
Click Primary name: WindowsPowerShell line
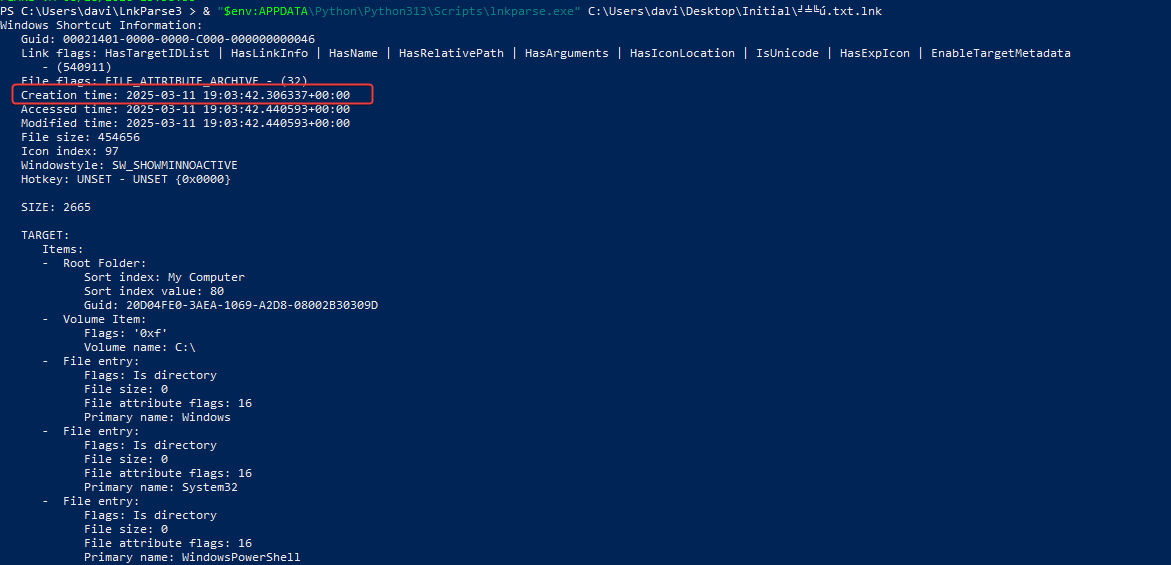point(192,558)
